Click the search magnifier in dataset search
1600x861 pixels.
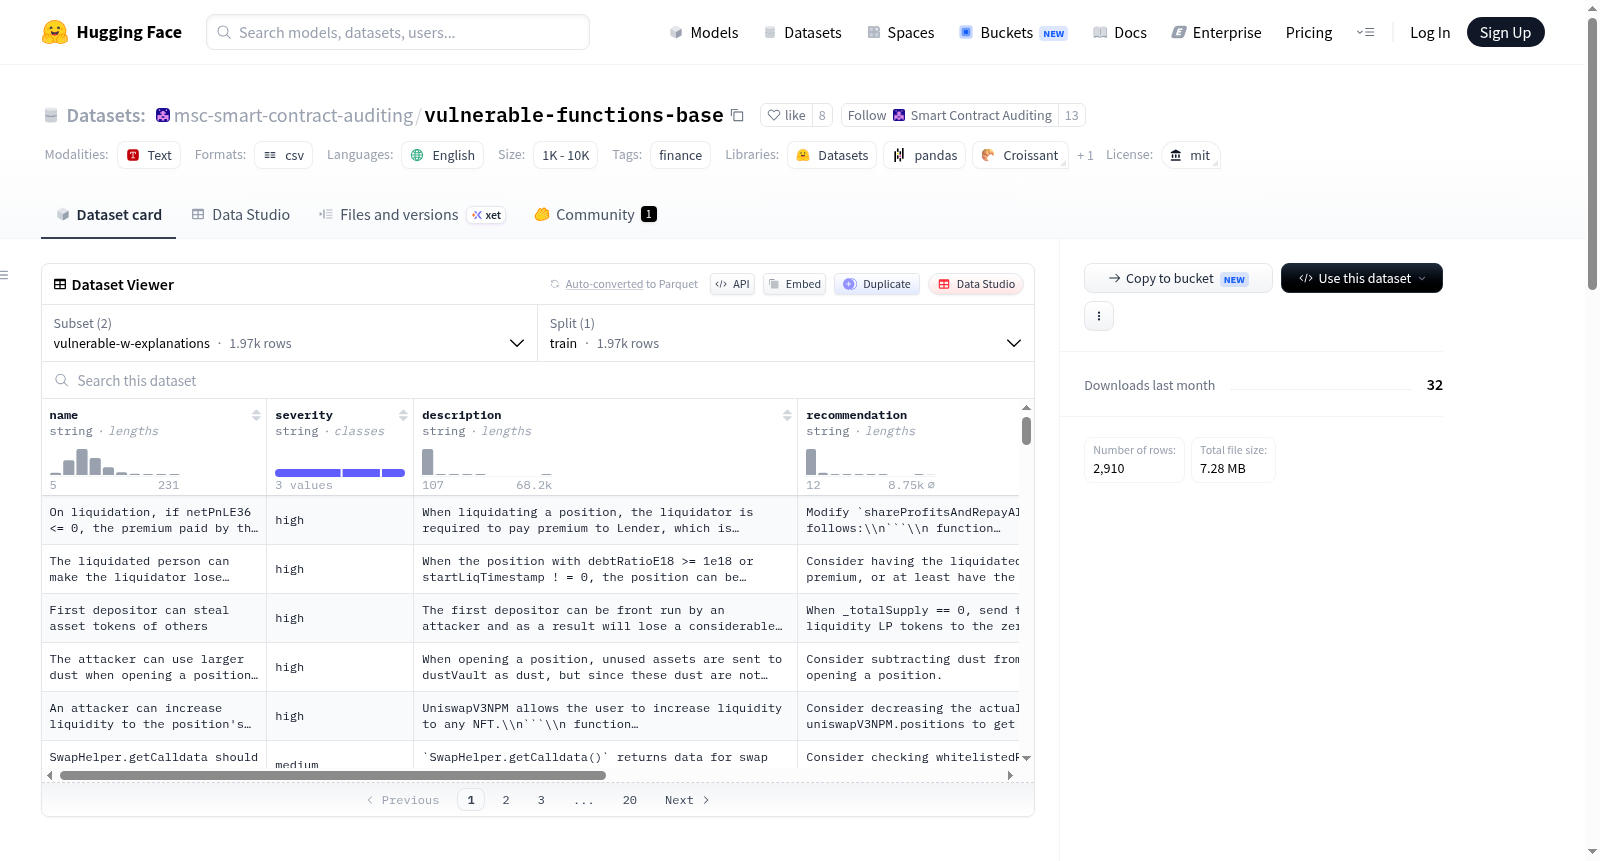62,380
